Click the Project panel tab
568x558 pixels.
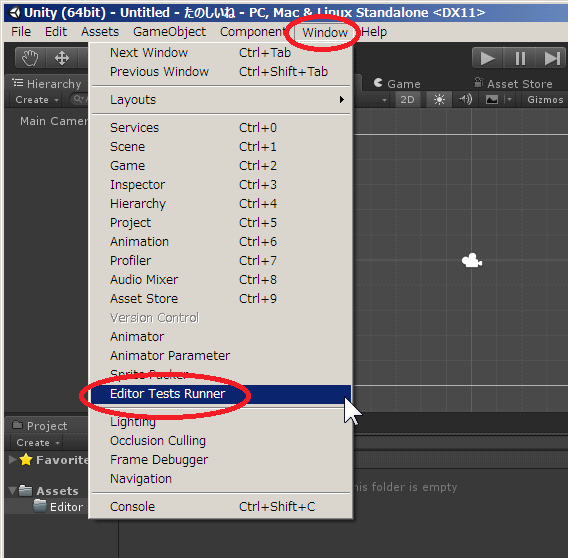pos(40,426)
